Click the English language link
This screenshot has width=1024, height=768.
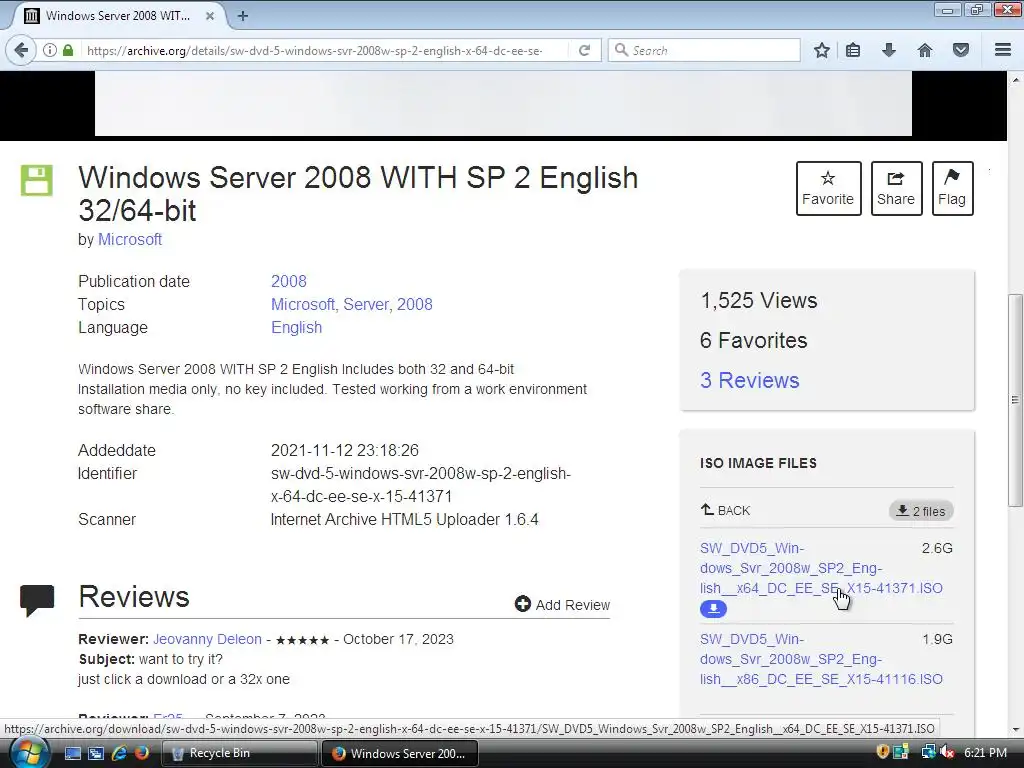tap(296, 328)
